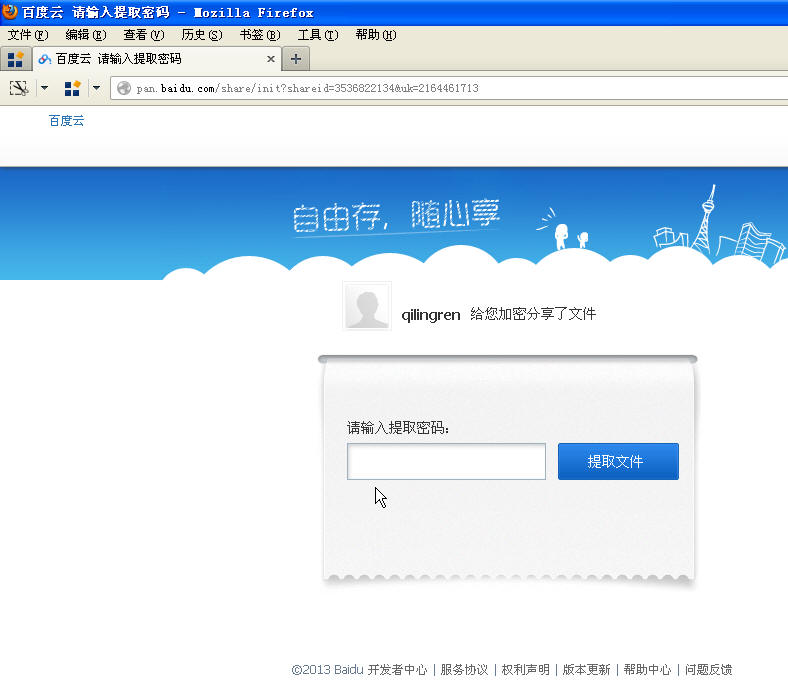Open 开发者中心 footer link
Viewport: 788px width, 700px height.
point(397,670)
